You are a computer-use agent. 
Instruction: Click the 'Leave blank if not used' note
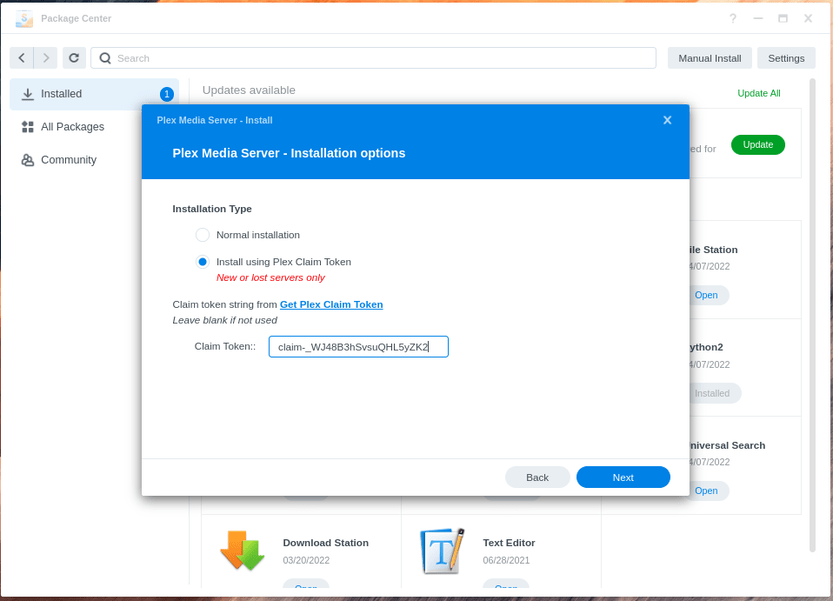coord(225,320)
